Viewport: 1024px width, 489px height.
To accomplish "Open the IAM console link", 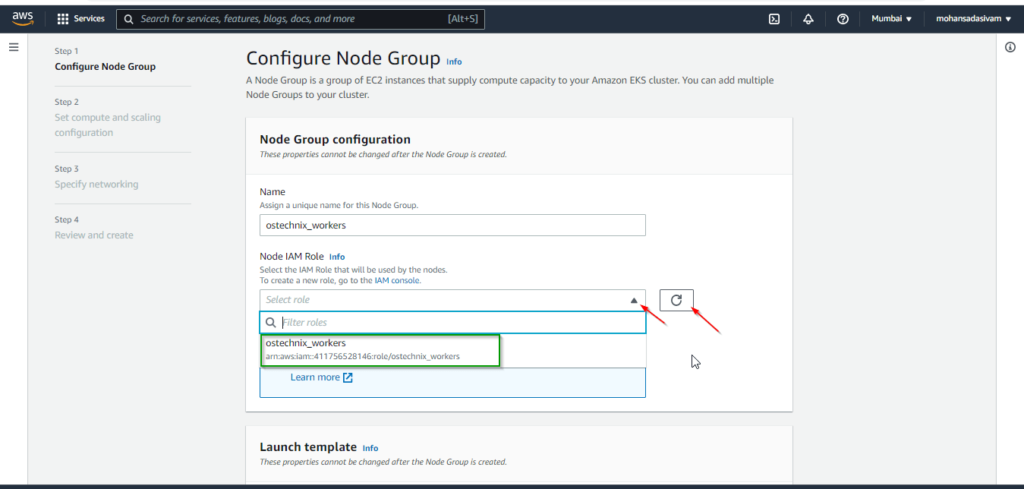I will [x=398, y=280].
